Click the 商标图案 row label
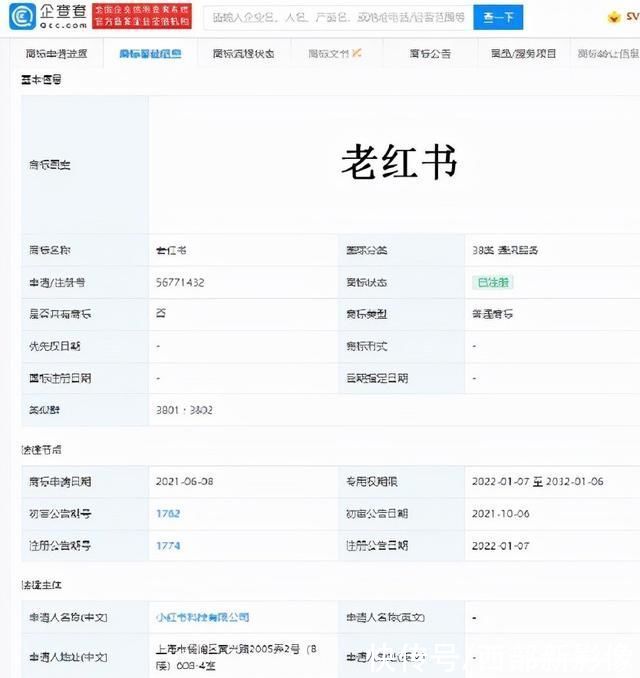The image size is (640, 678). coord(50,165)
